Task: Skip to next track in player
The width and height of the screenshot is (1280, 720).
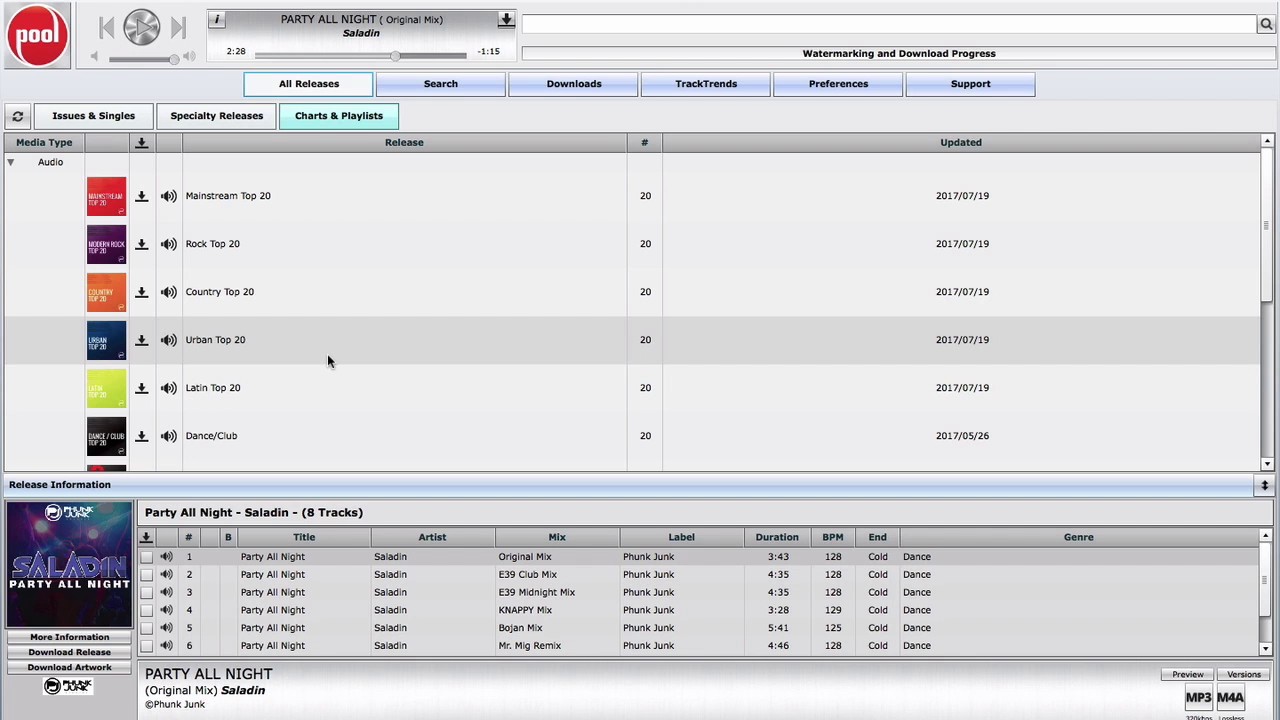Action: pos(178,28)
